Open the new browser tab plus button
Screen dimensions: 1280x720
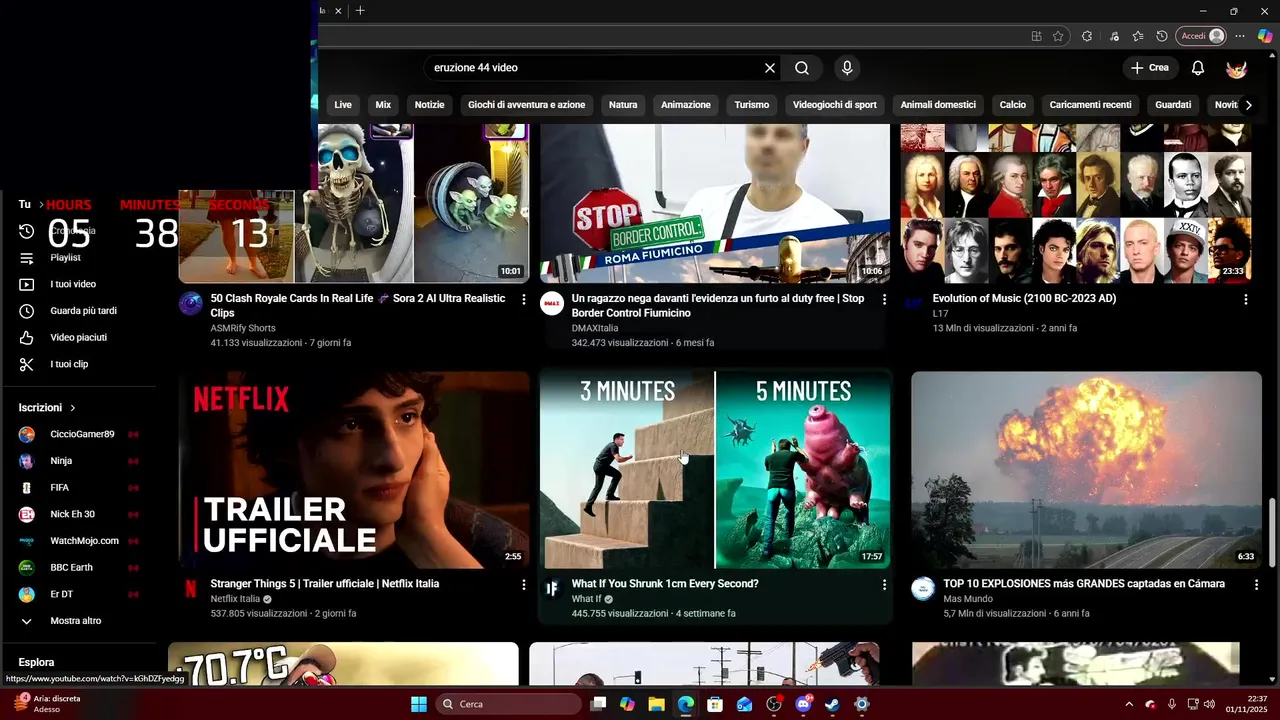click(360, 11)
